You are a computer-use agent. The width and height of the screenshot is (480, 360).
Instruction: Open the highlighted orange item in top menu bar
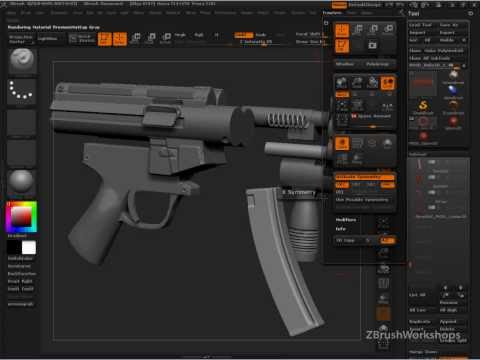(x=339, y=5)
